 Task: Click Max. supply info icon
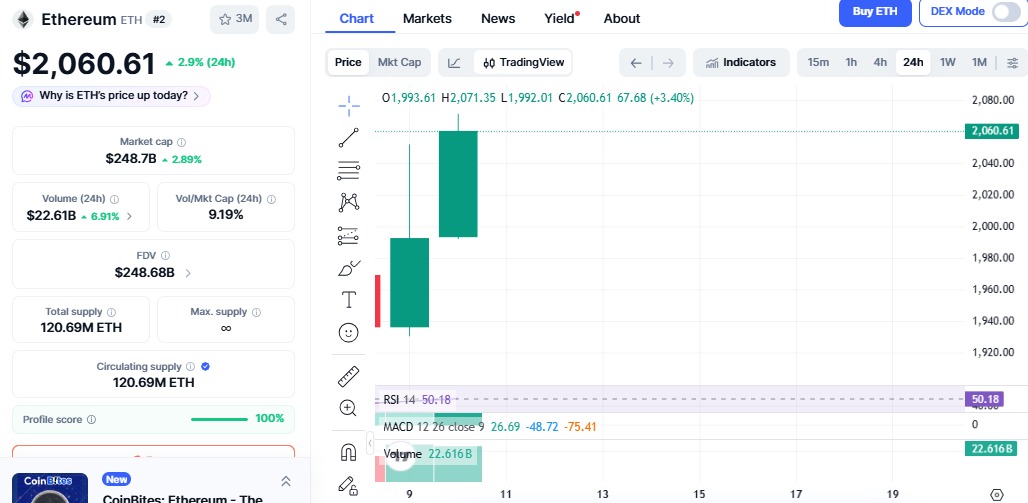(x=256, y=312)
